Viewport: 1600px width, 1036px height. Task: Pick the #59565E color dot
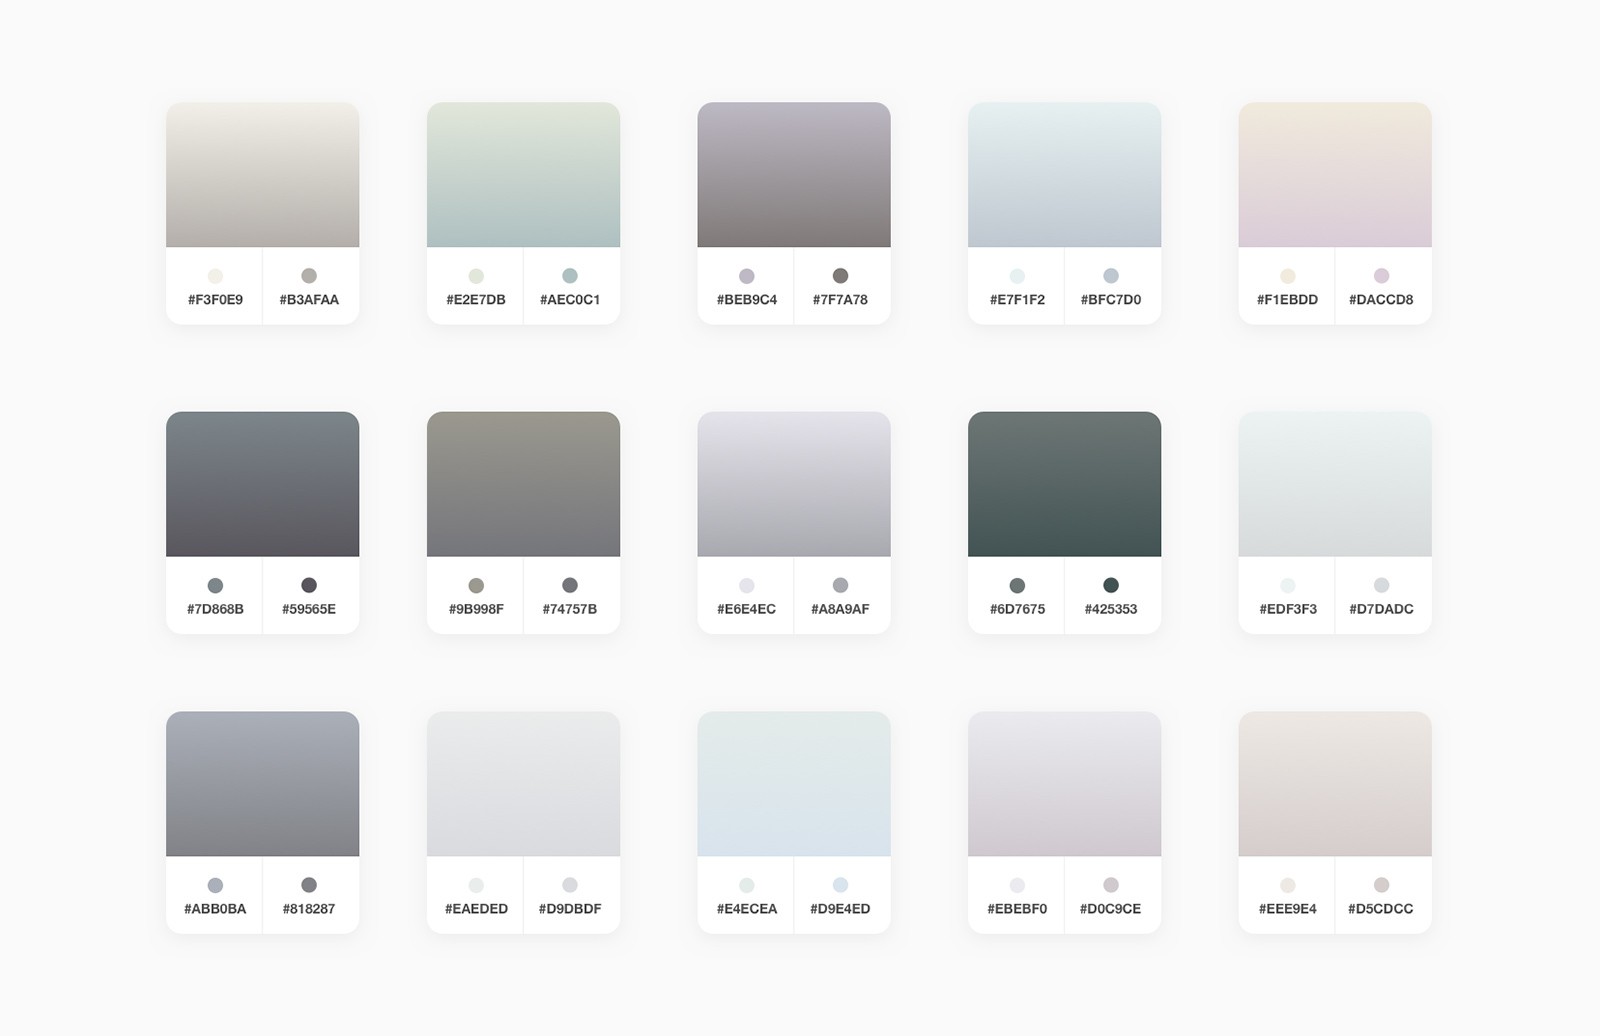click(x=309, y=585)
